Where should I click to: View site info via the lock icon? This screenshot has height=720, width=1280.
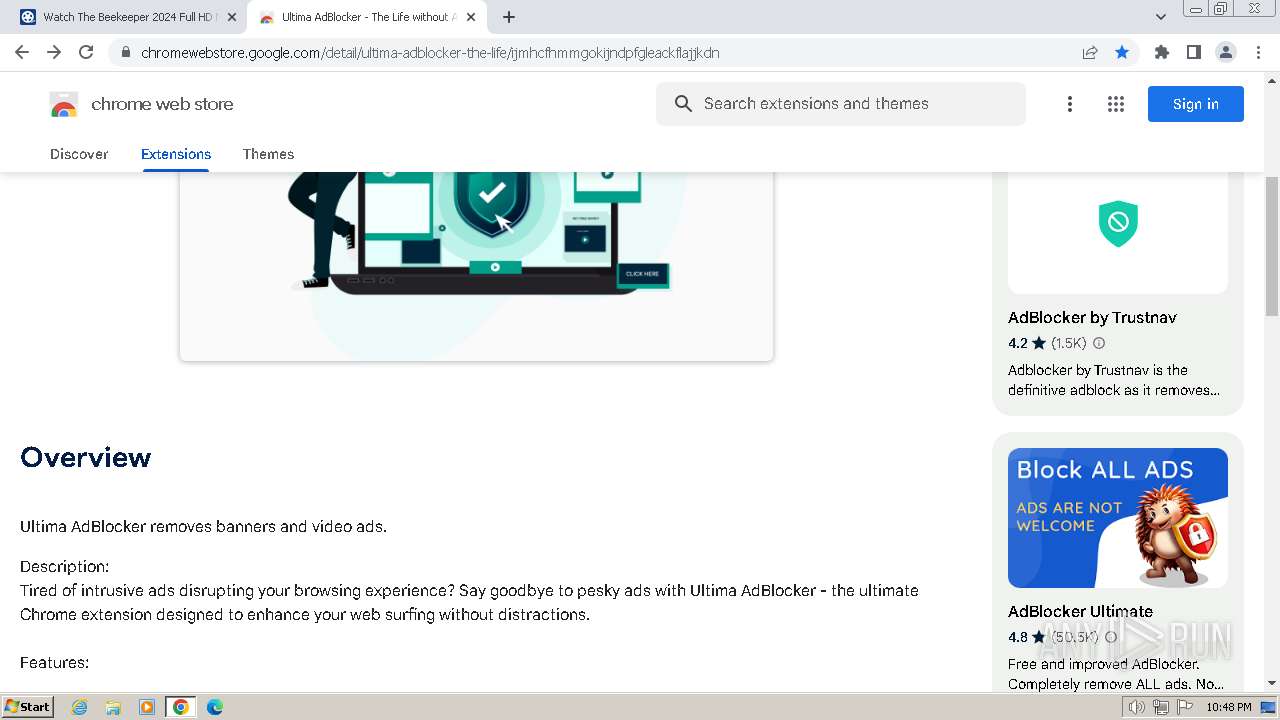[125, 52]
